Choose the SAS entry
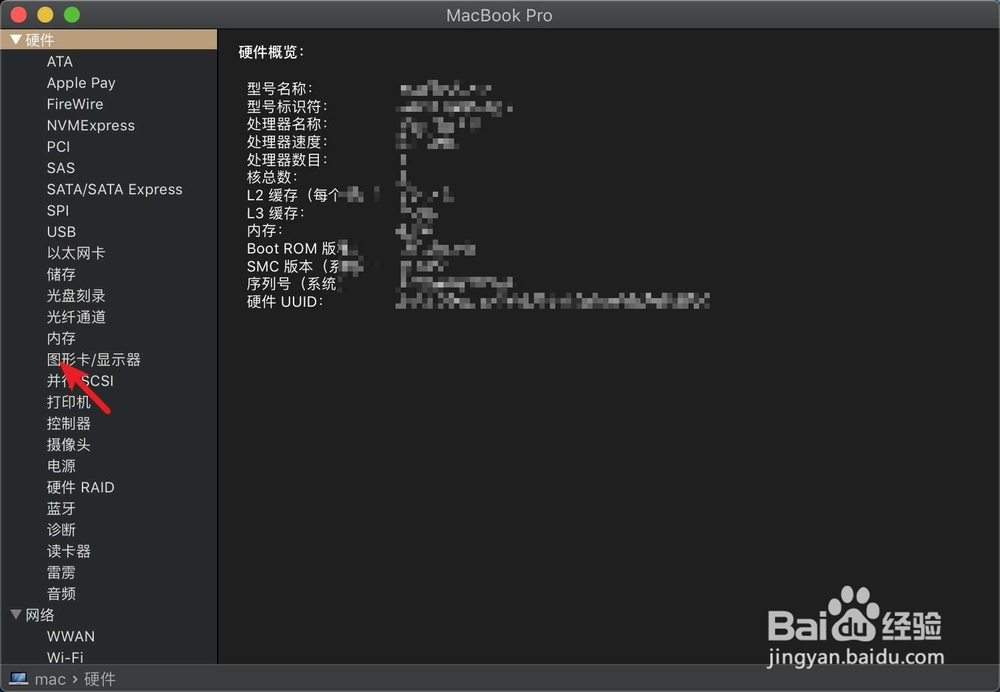1000x692 pixels. coord(61,168)
